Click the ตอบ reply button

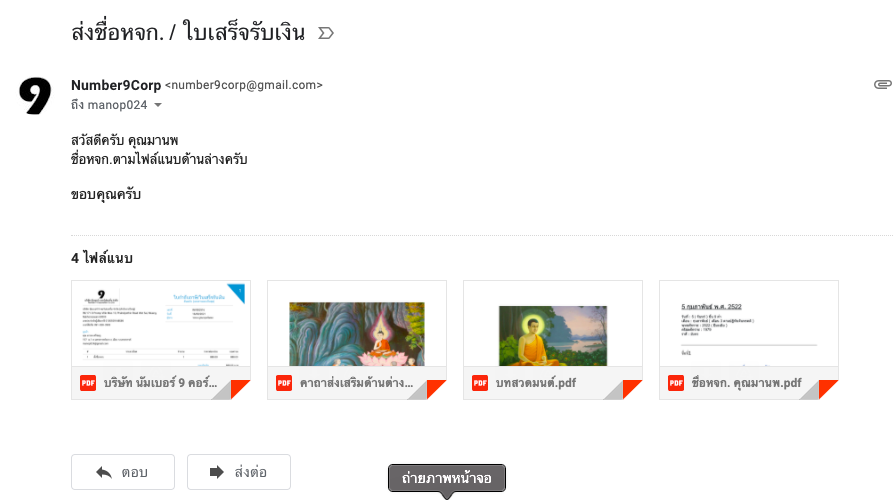click(123, 472)
